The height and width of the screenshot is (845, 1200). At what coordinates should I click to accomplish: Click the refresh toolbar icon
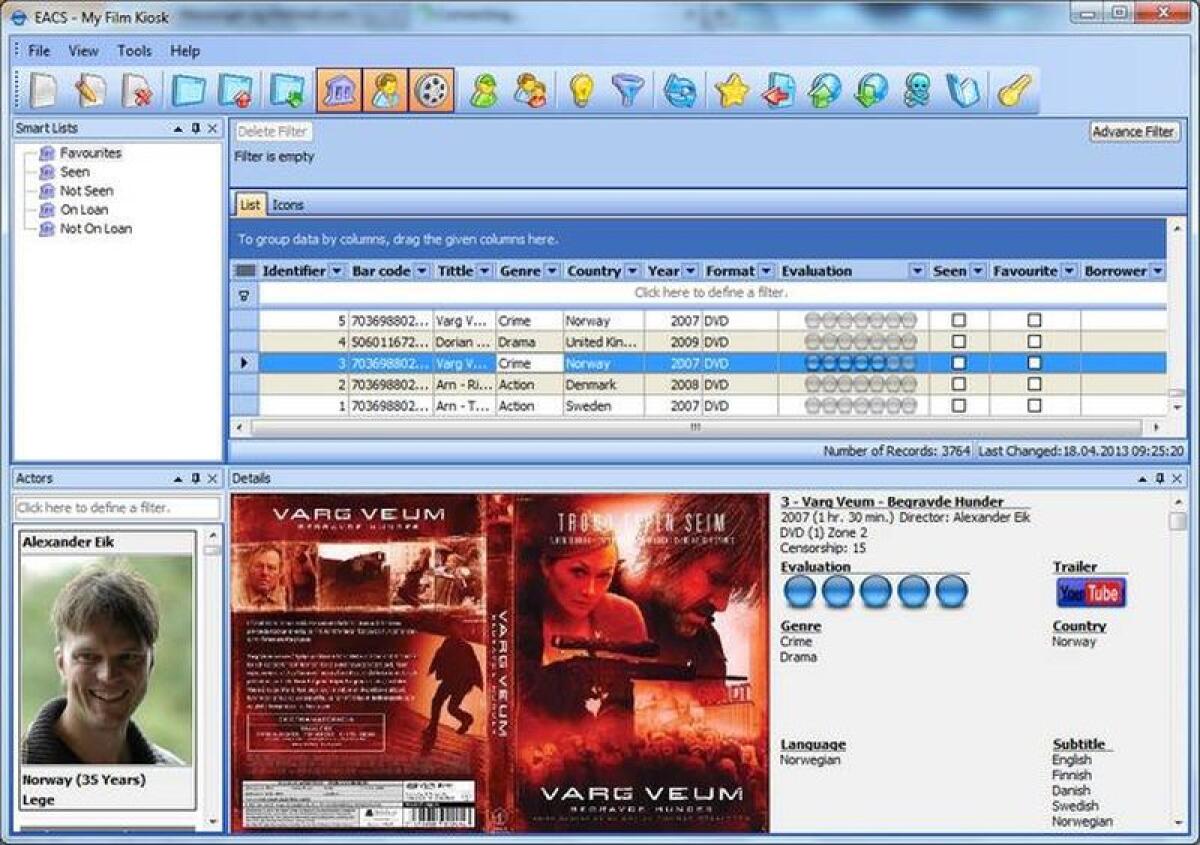pos(678,90)
